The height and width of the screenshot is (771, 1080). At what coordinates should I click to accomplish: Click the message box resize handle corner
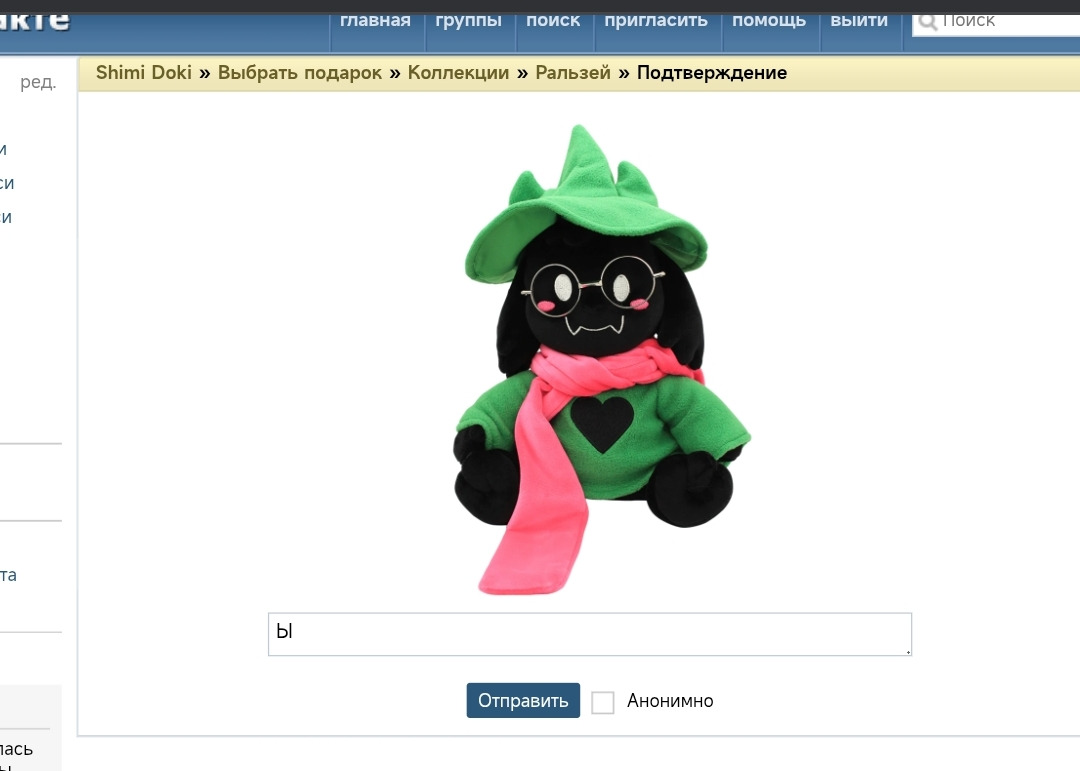point(908,651)
